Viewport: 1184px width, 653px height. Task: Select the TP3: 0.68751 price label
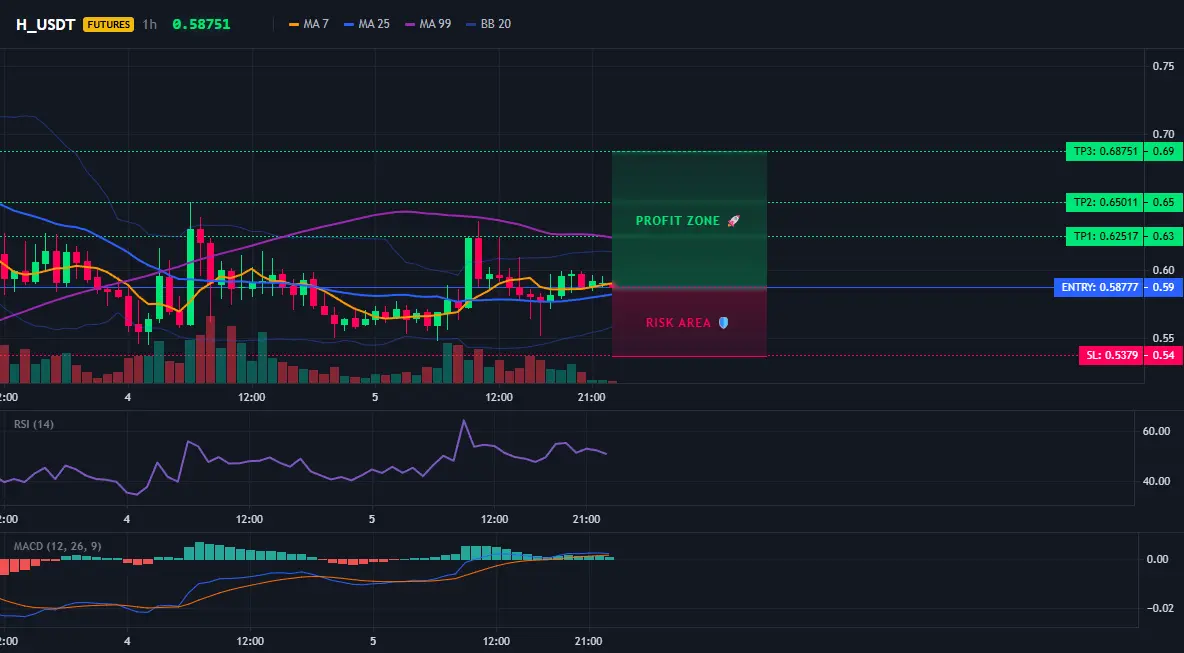[1105, 152]
